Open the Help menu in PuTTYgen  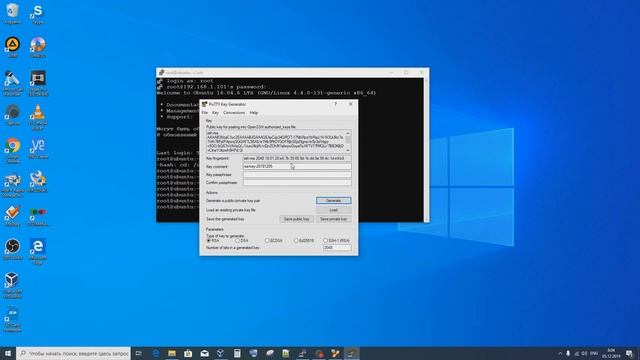(x=253, y=113)
